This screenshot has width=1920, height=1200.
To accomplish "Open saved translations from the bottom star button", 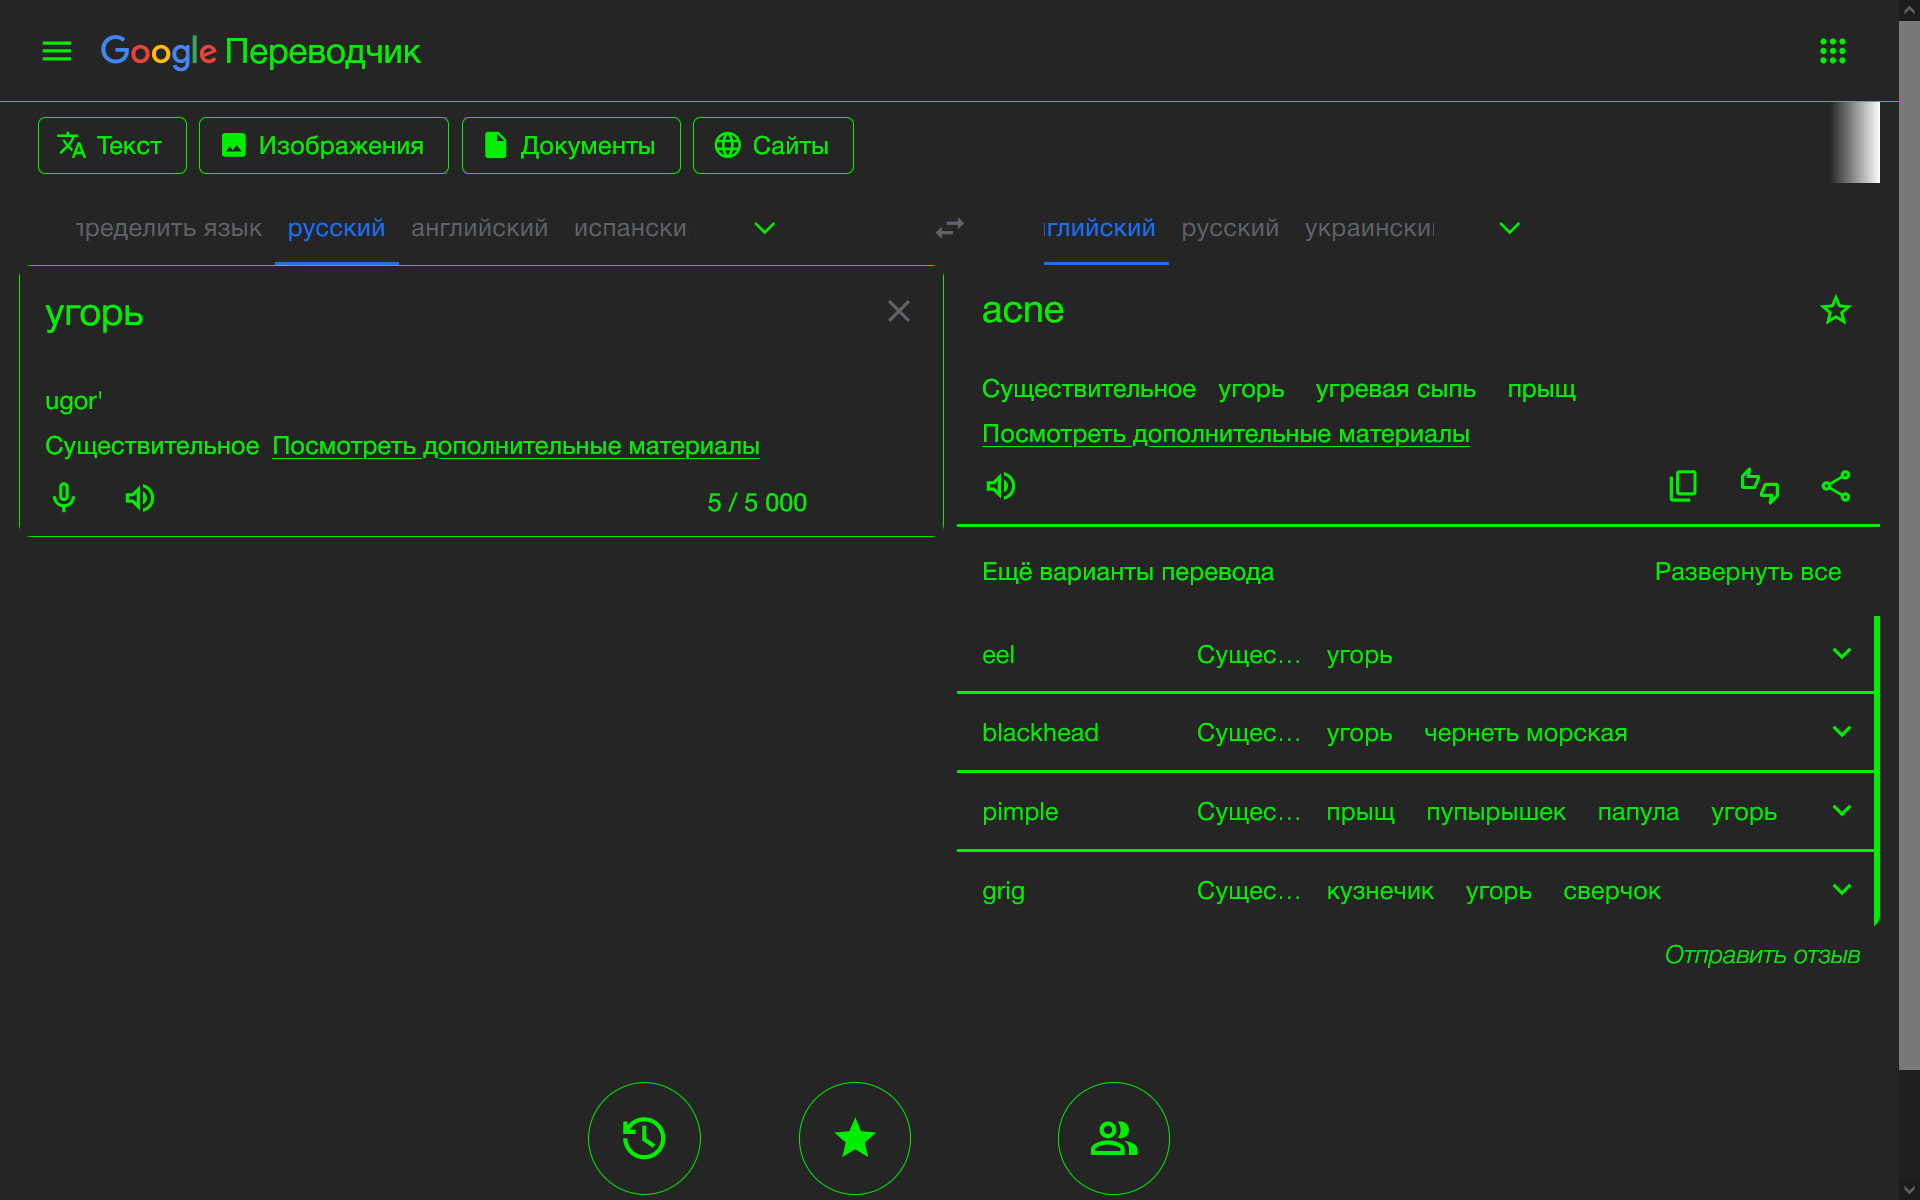I will 854,1138.
